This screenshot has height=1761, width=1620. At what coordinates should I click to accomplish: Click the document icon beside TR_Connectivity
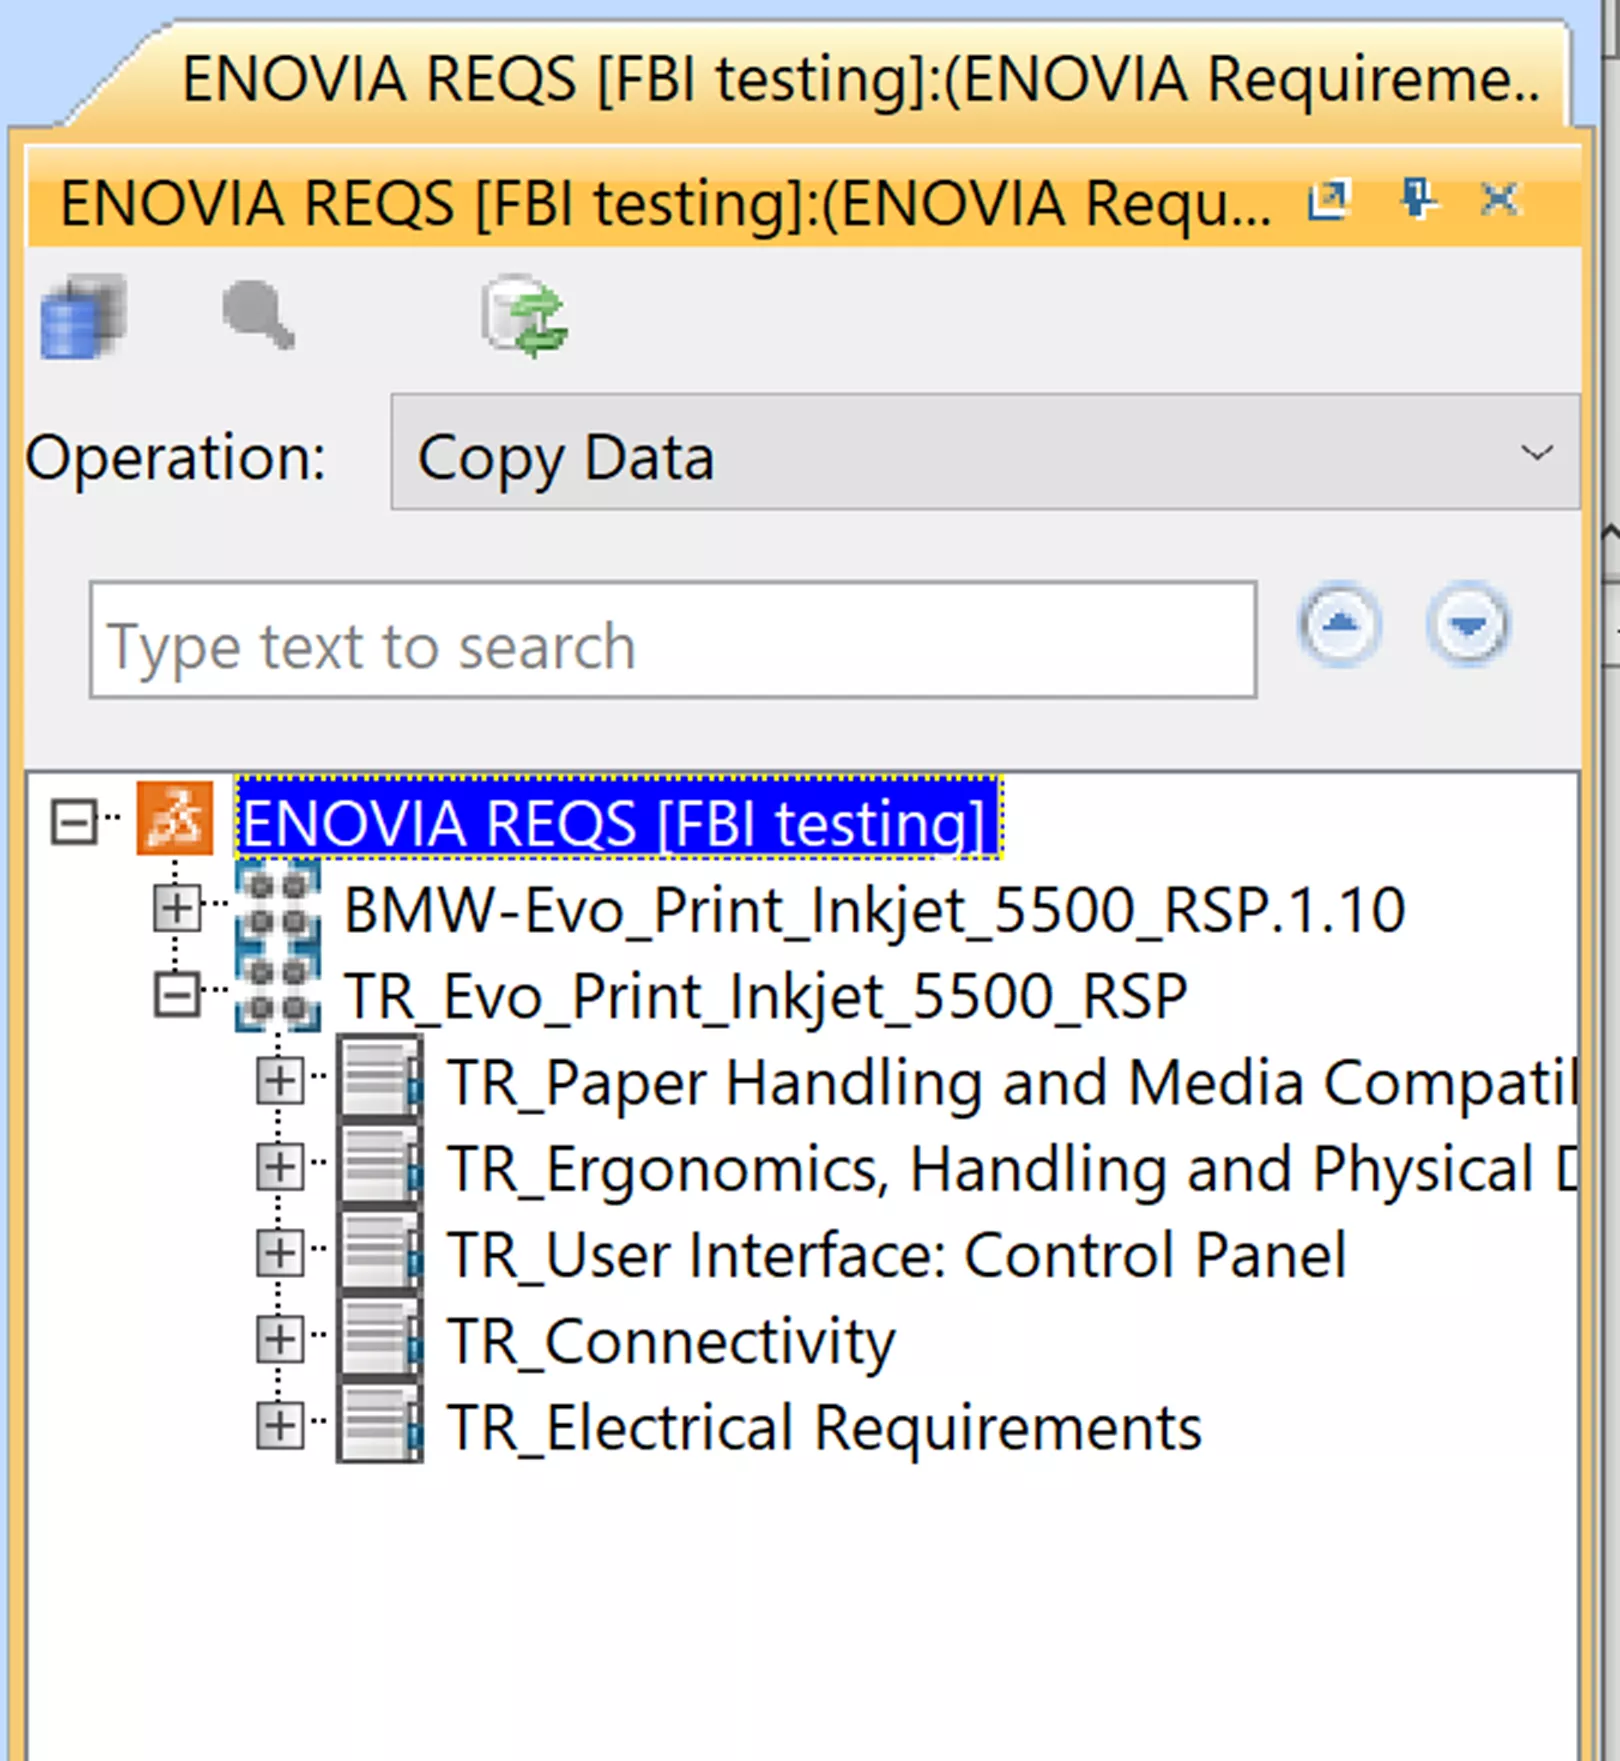pyautogui.click(x=380, y=1336)
